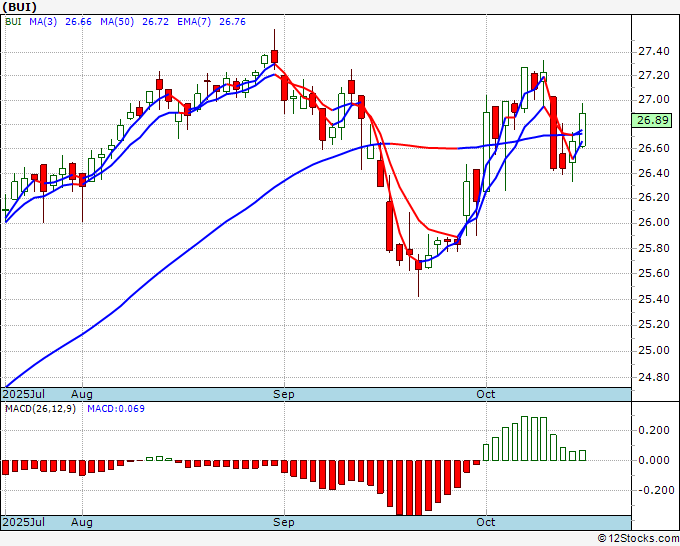The height and width of the screenshot is (546, 680).
Task: Click the 25.00 price axis label
Action: pos(654,350)
